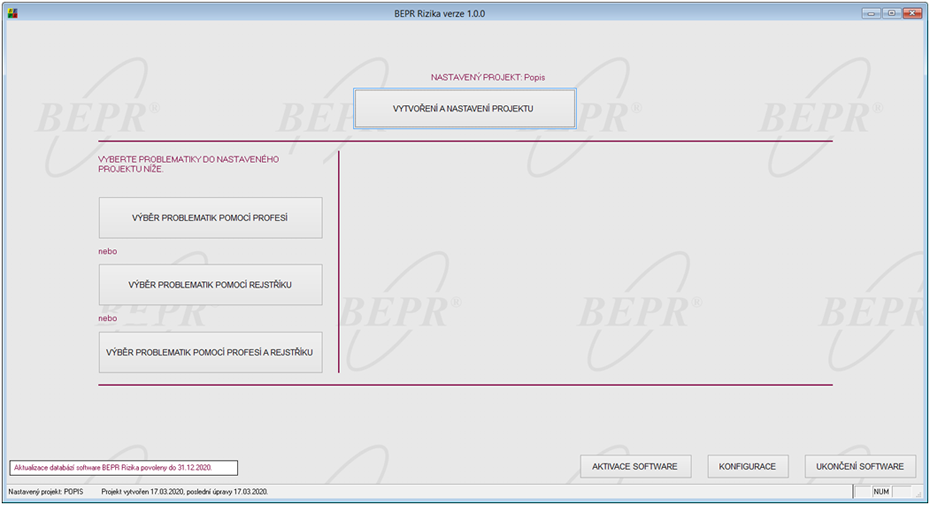Click the database update notice field
Viewport: 930px width, 505px height.
[123, 468]
